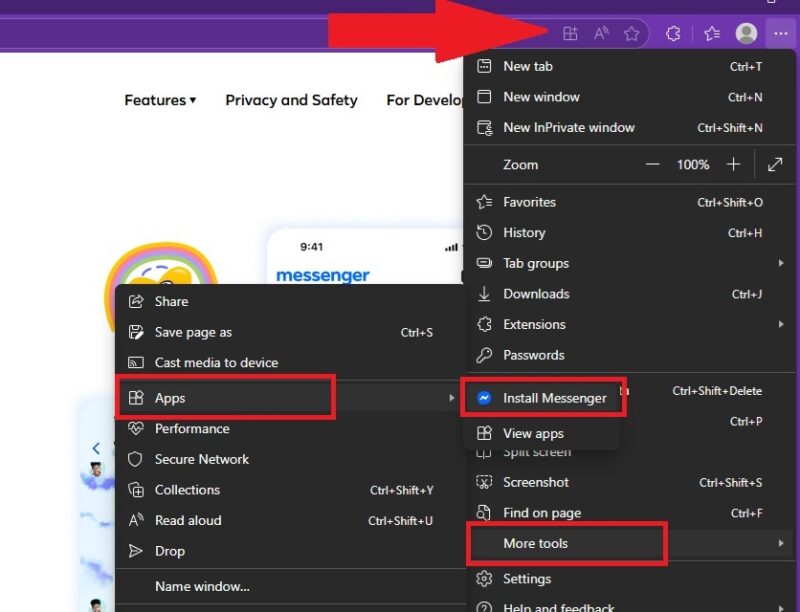Enter full screen via the diagonal arrow icon

click(x=776, y=164)
